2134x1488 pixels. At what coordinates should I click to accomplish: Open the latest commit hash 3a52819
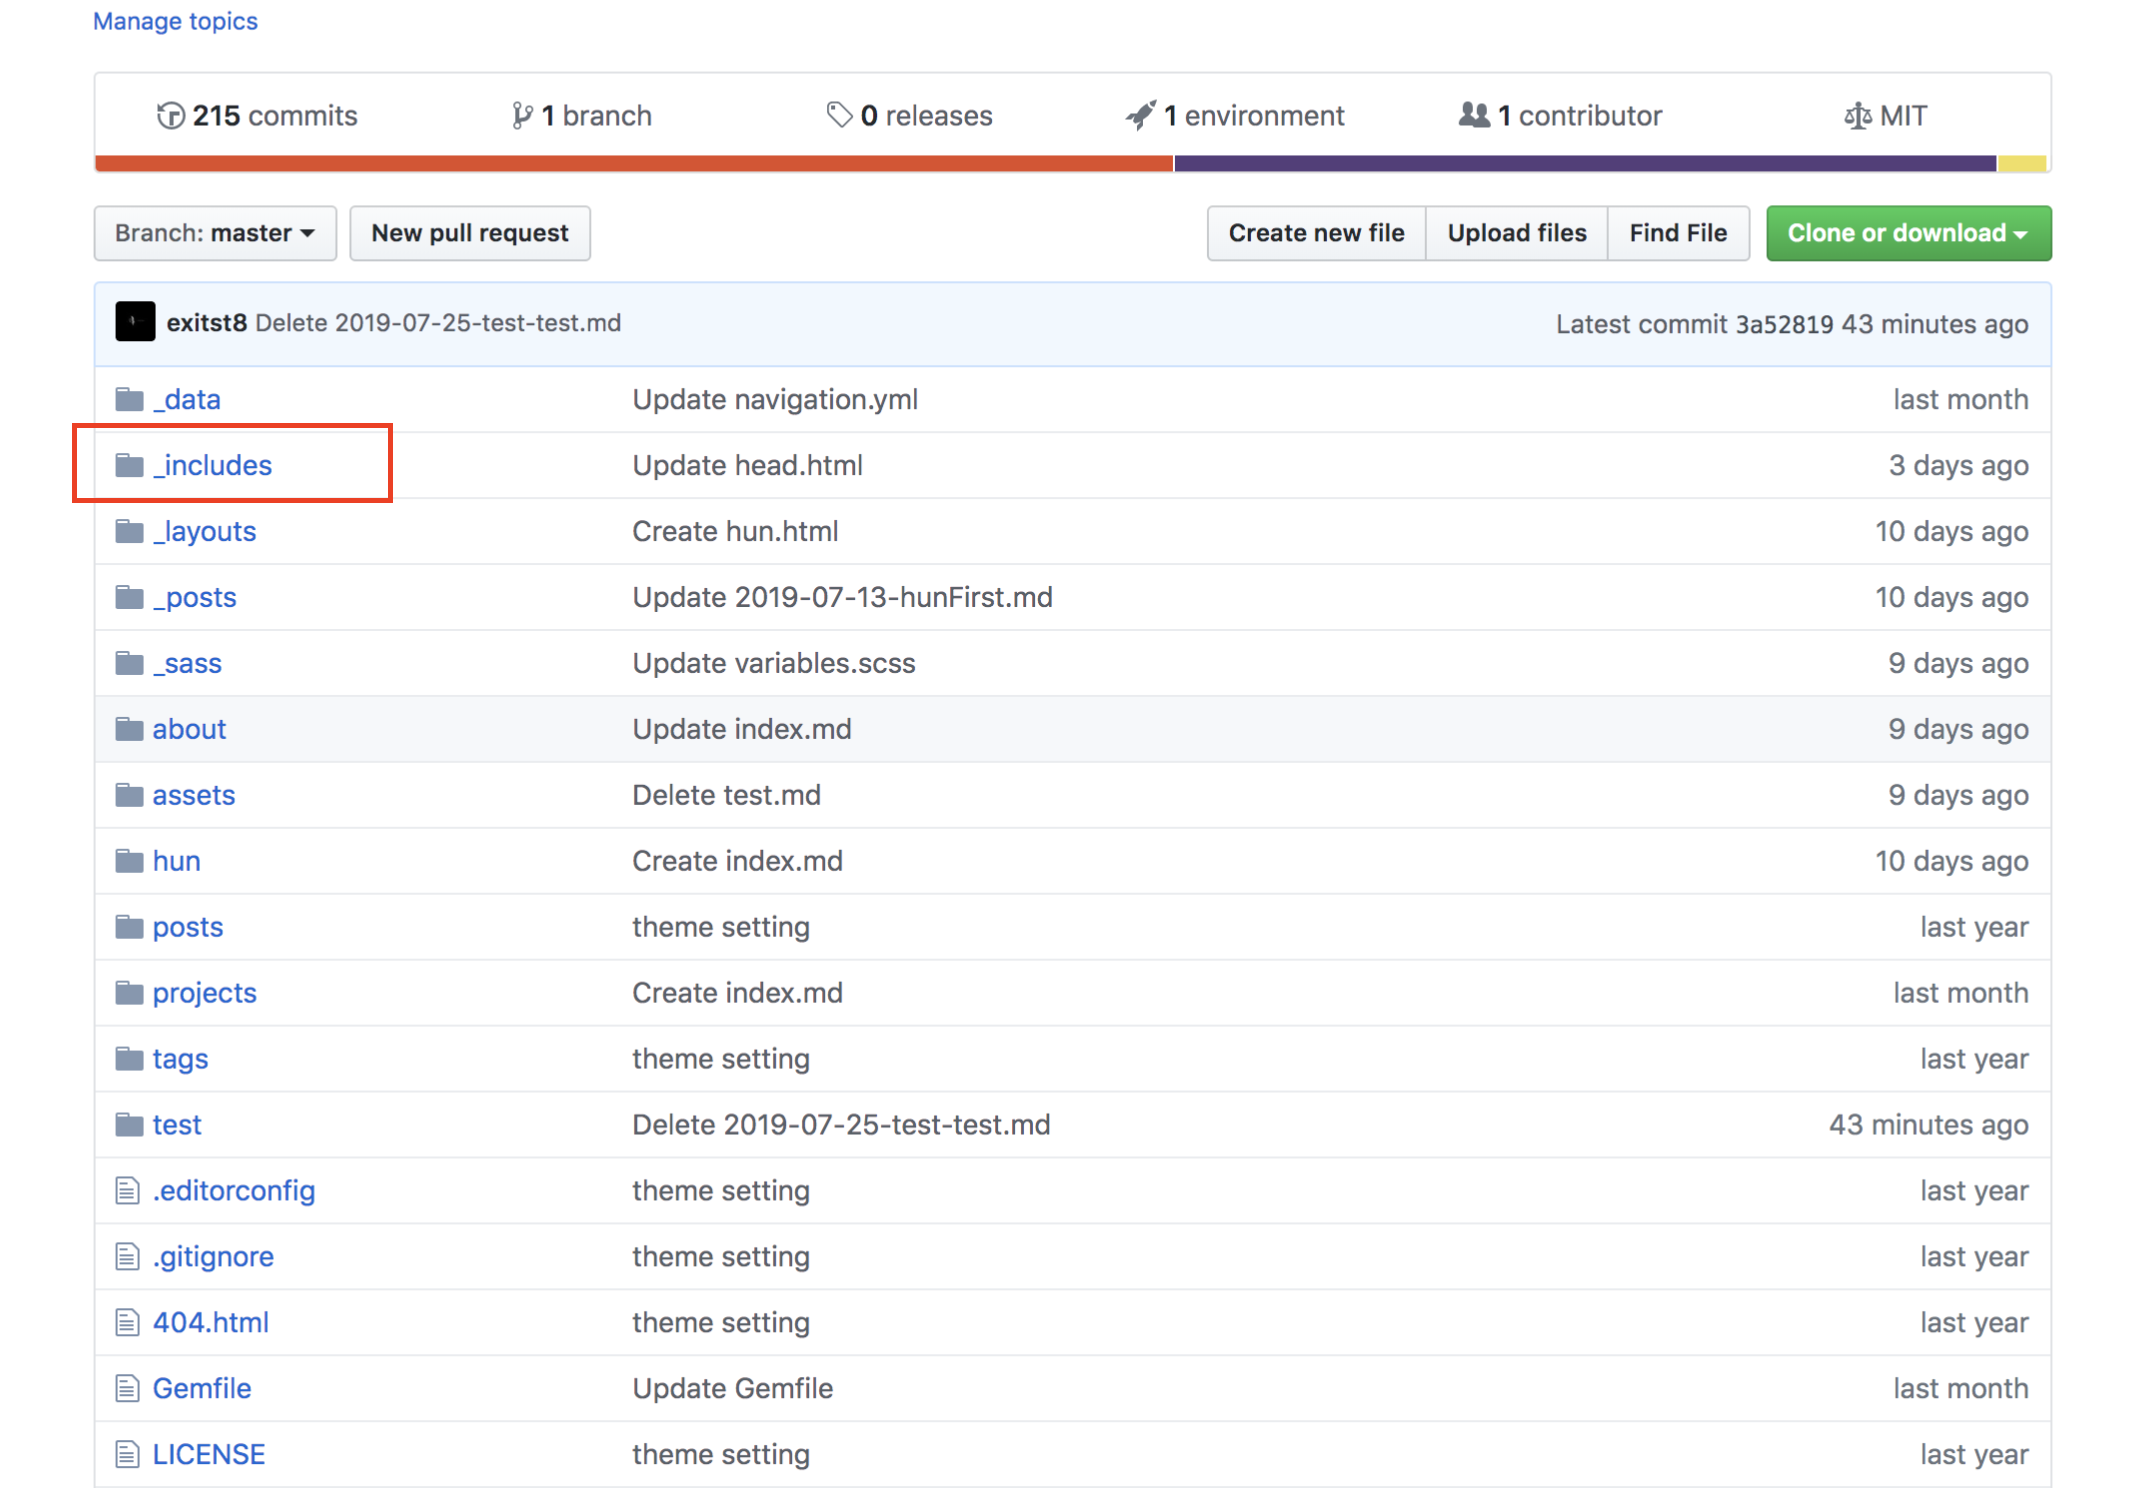pyautogui.click(x=1784, y=324)
